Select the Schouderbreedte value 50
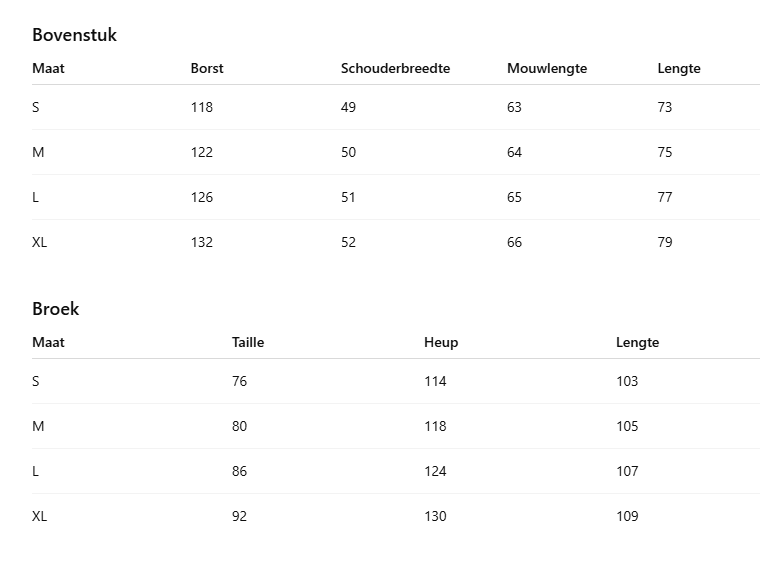The width and height of the screenshot is (760, 568). click(348, 153)
